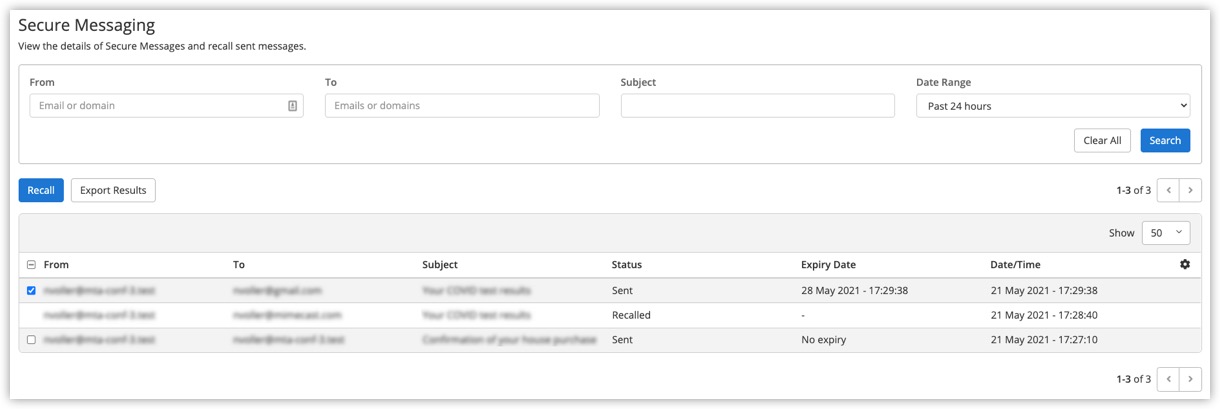Open the Date Range dropdown
The image size is (1220, 409).
(1053, 106)
